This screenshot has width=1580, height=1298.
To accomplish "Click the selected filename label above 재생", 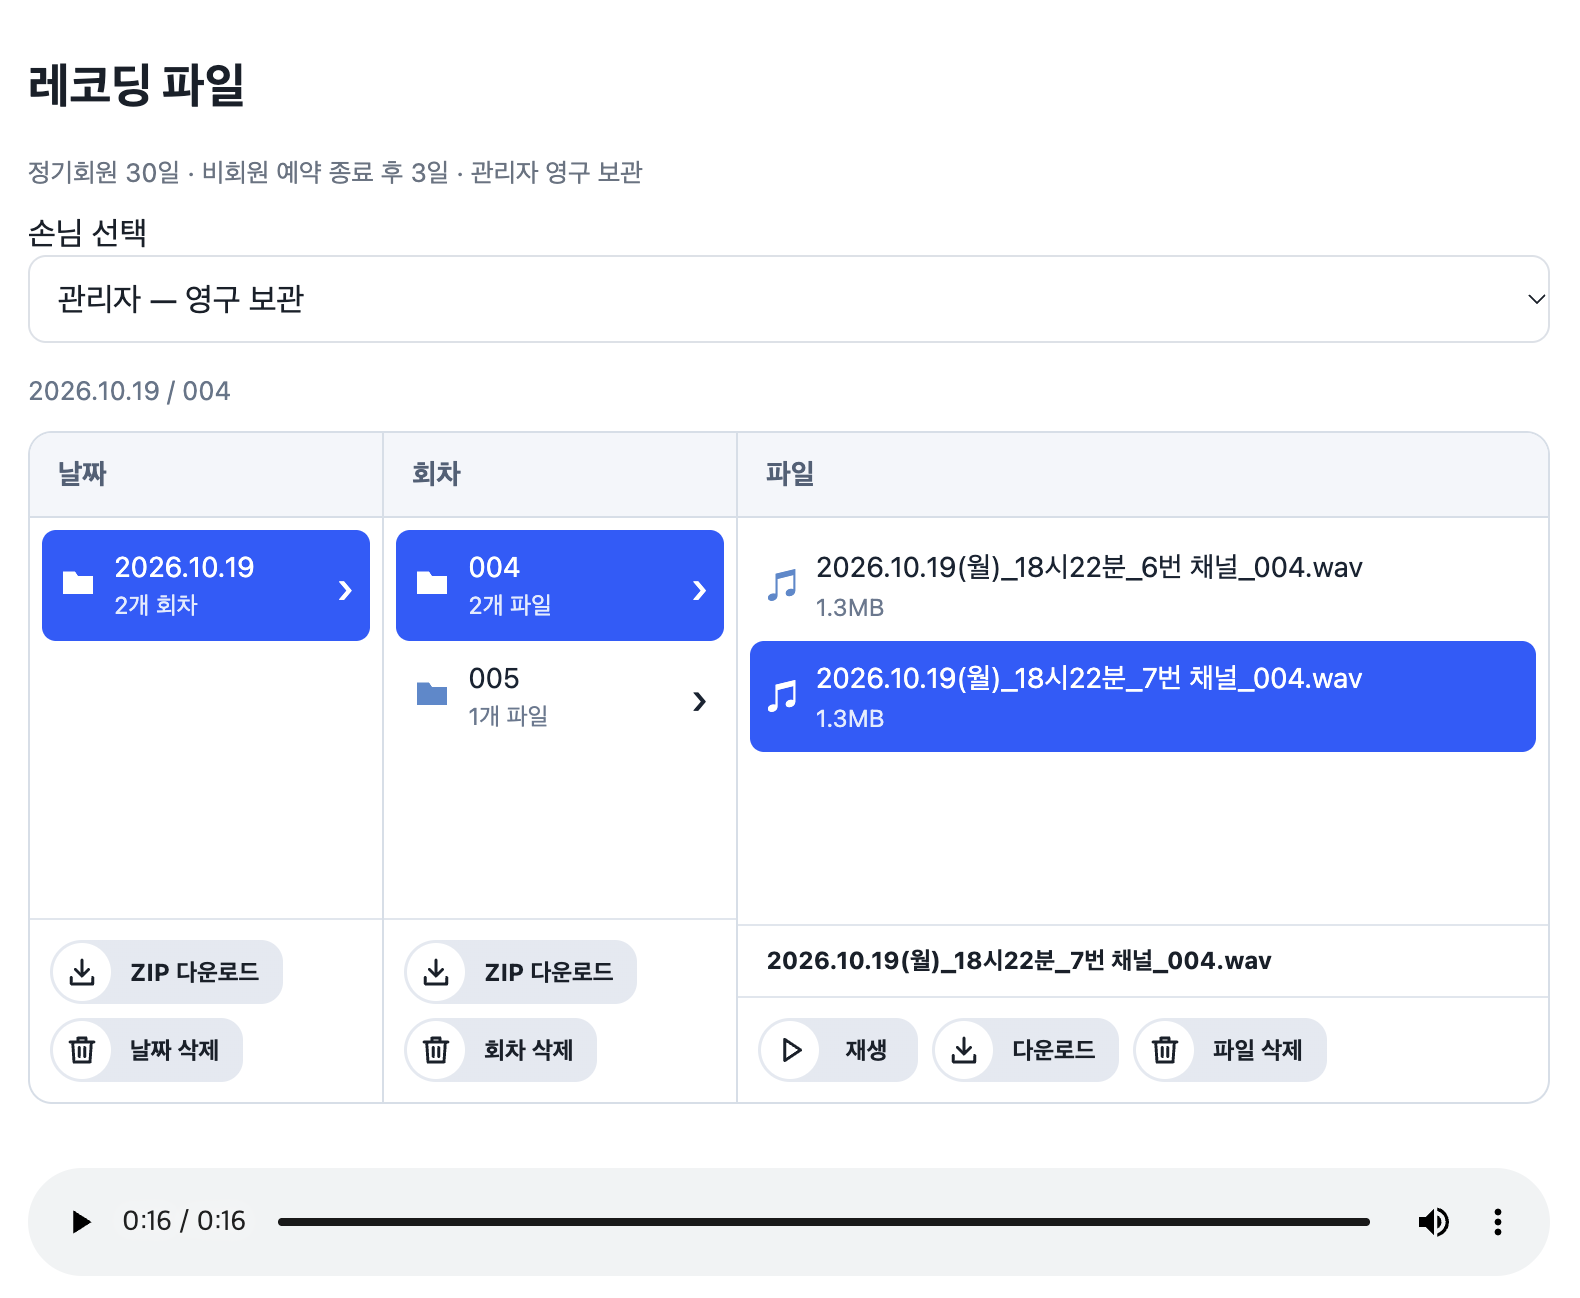I will 1019,961.
